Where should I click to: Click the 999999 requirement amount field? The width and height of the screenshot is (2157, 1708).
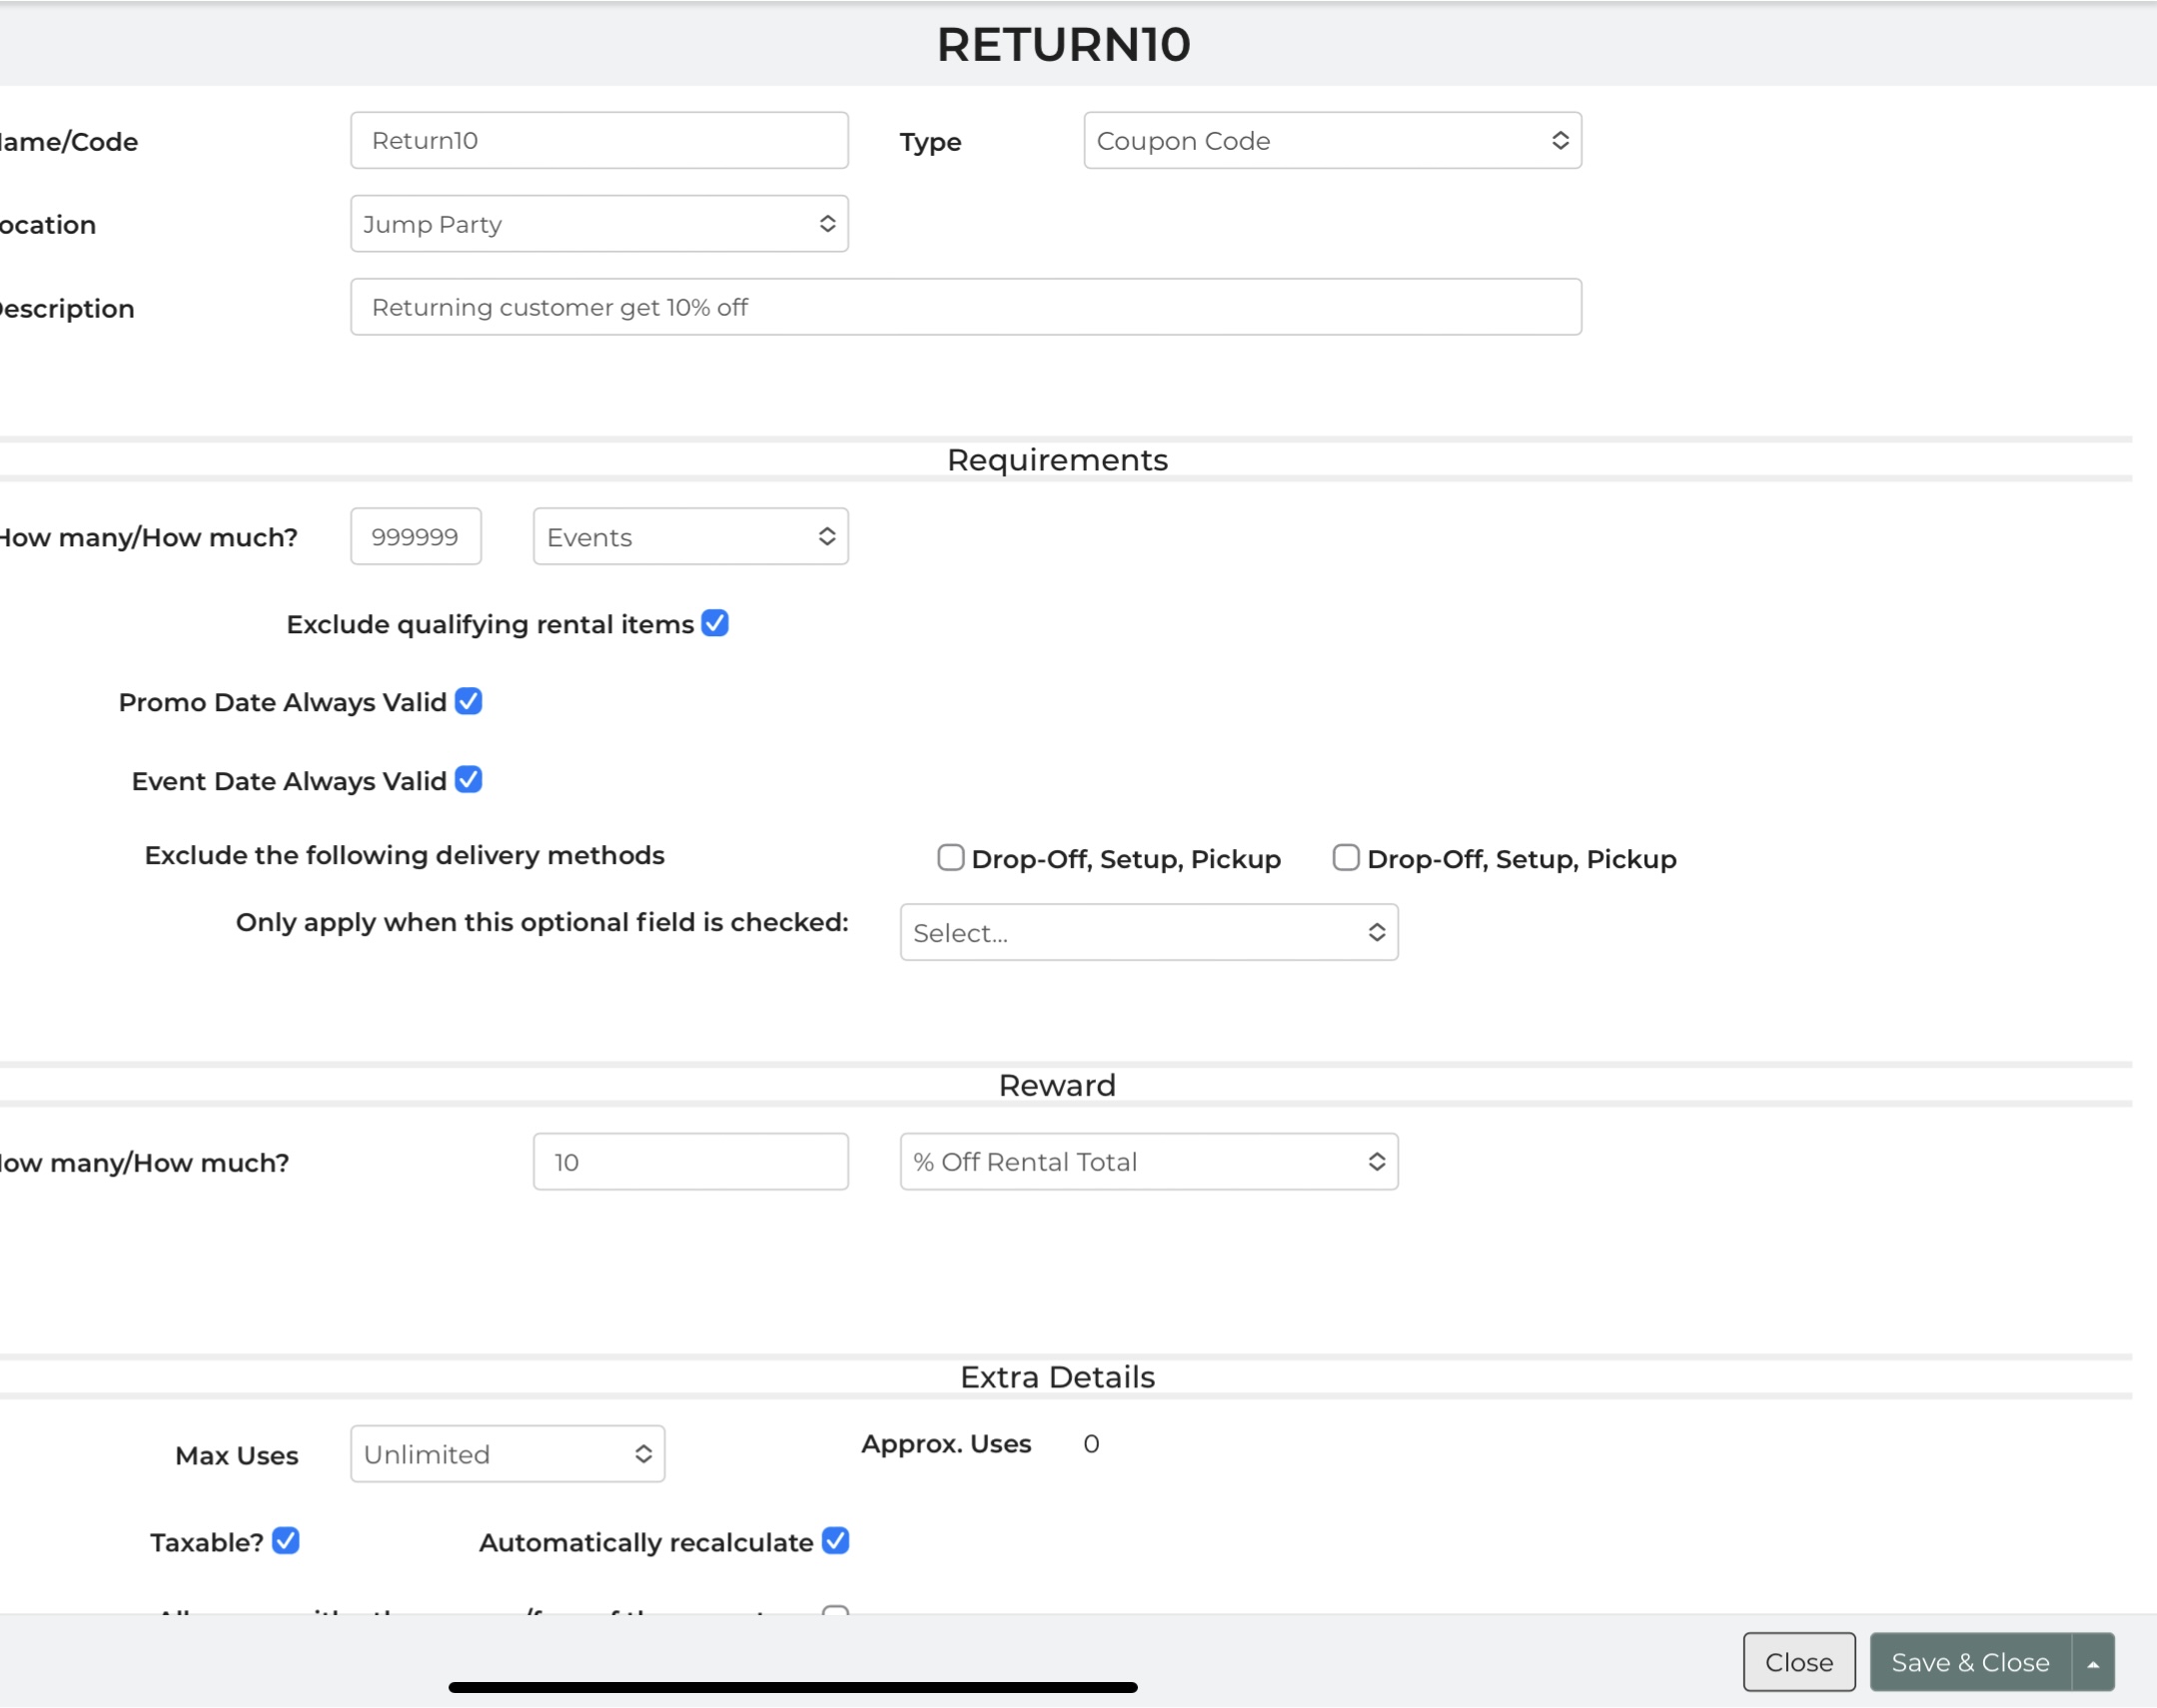pos(415,537)
